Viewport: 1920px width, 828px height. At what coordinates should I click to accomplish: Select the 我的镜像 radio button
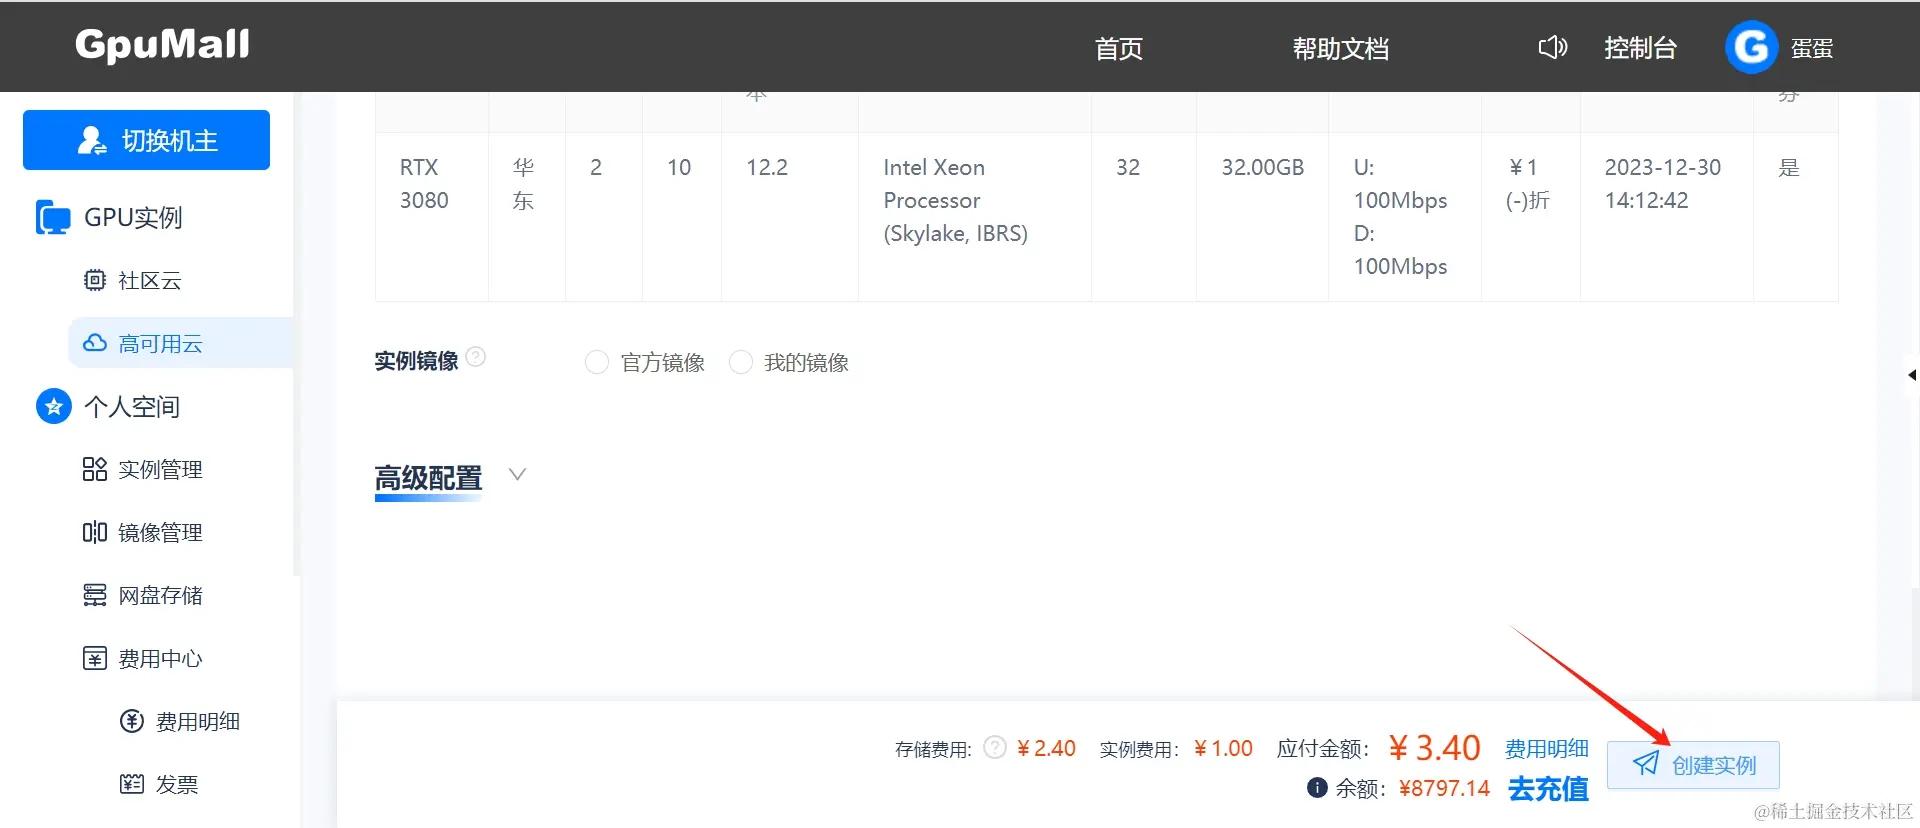(x=741, y=362)
